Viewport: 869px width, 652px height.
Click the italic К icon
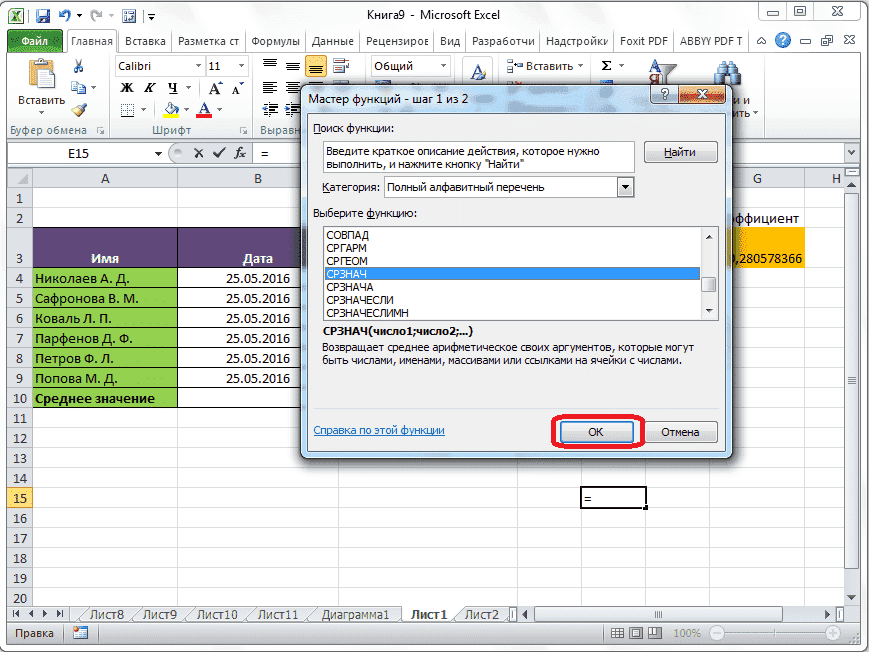(x=150, y=87)
